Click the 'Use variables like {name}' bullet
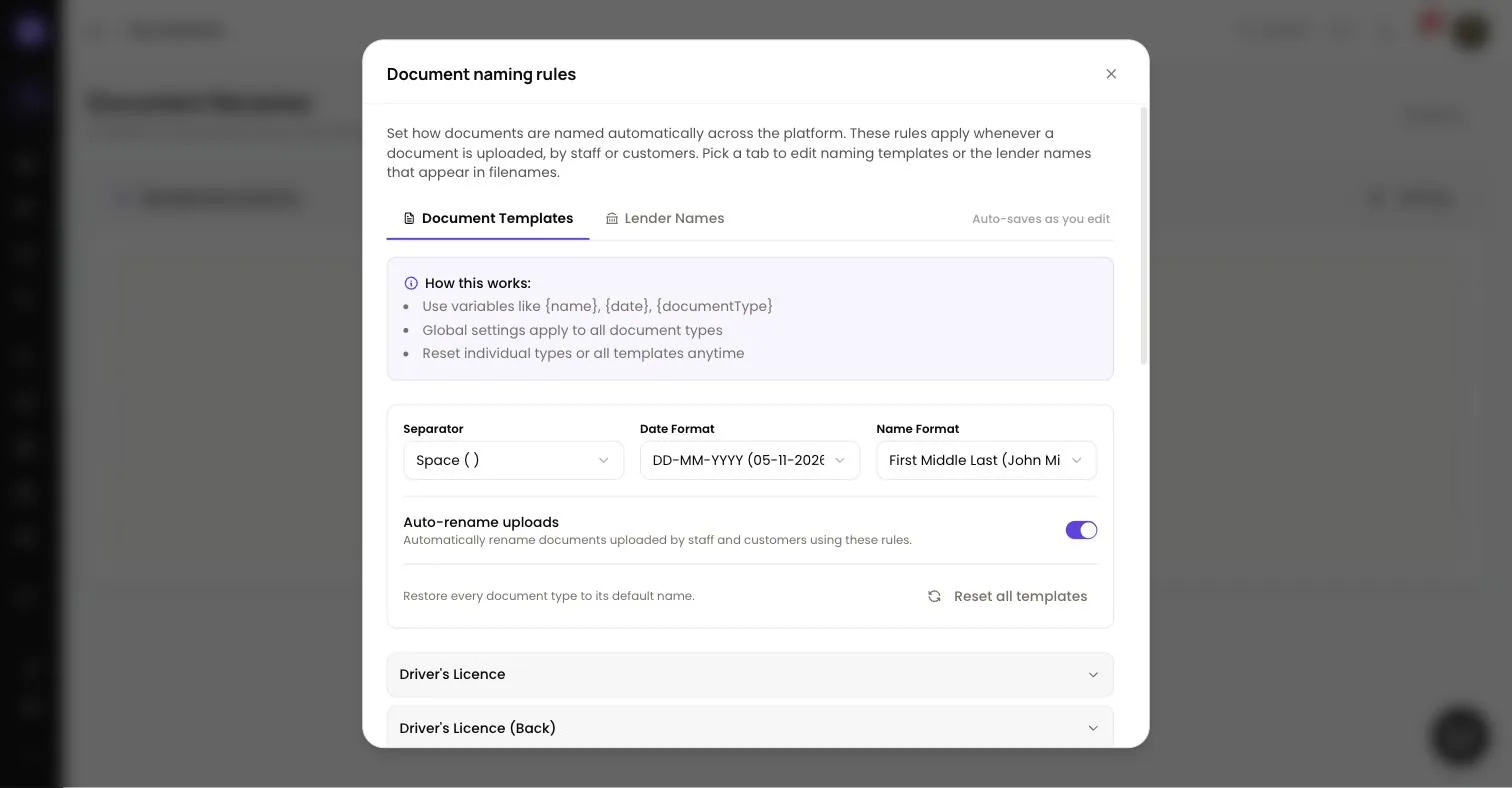 coord(597,306)
